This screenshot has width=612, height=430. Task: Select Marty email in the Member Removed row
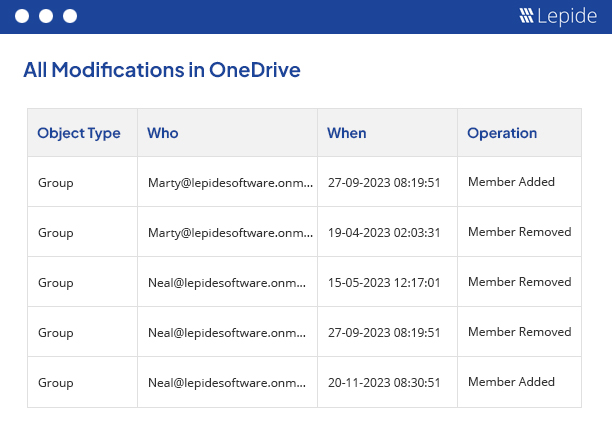(x=230, y=233)
